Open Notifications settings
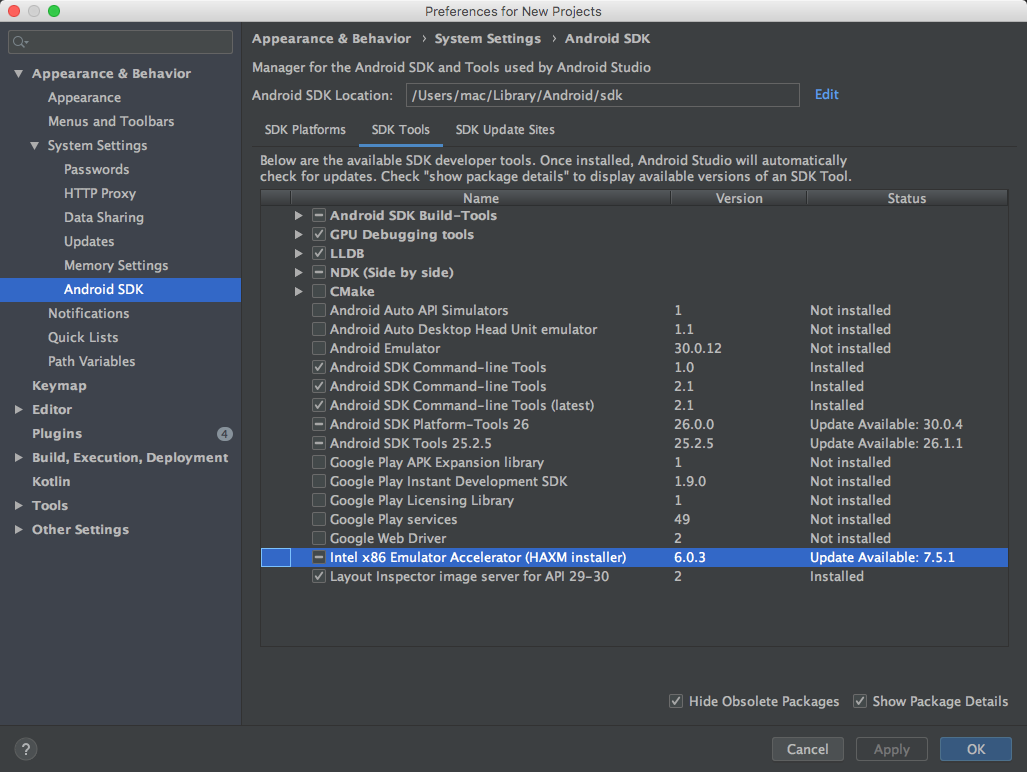The height and width of the screenshot is (772, 1027). tap(88, 314)
